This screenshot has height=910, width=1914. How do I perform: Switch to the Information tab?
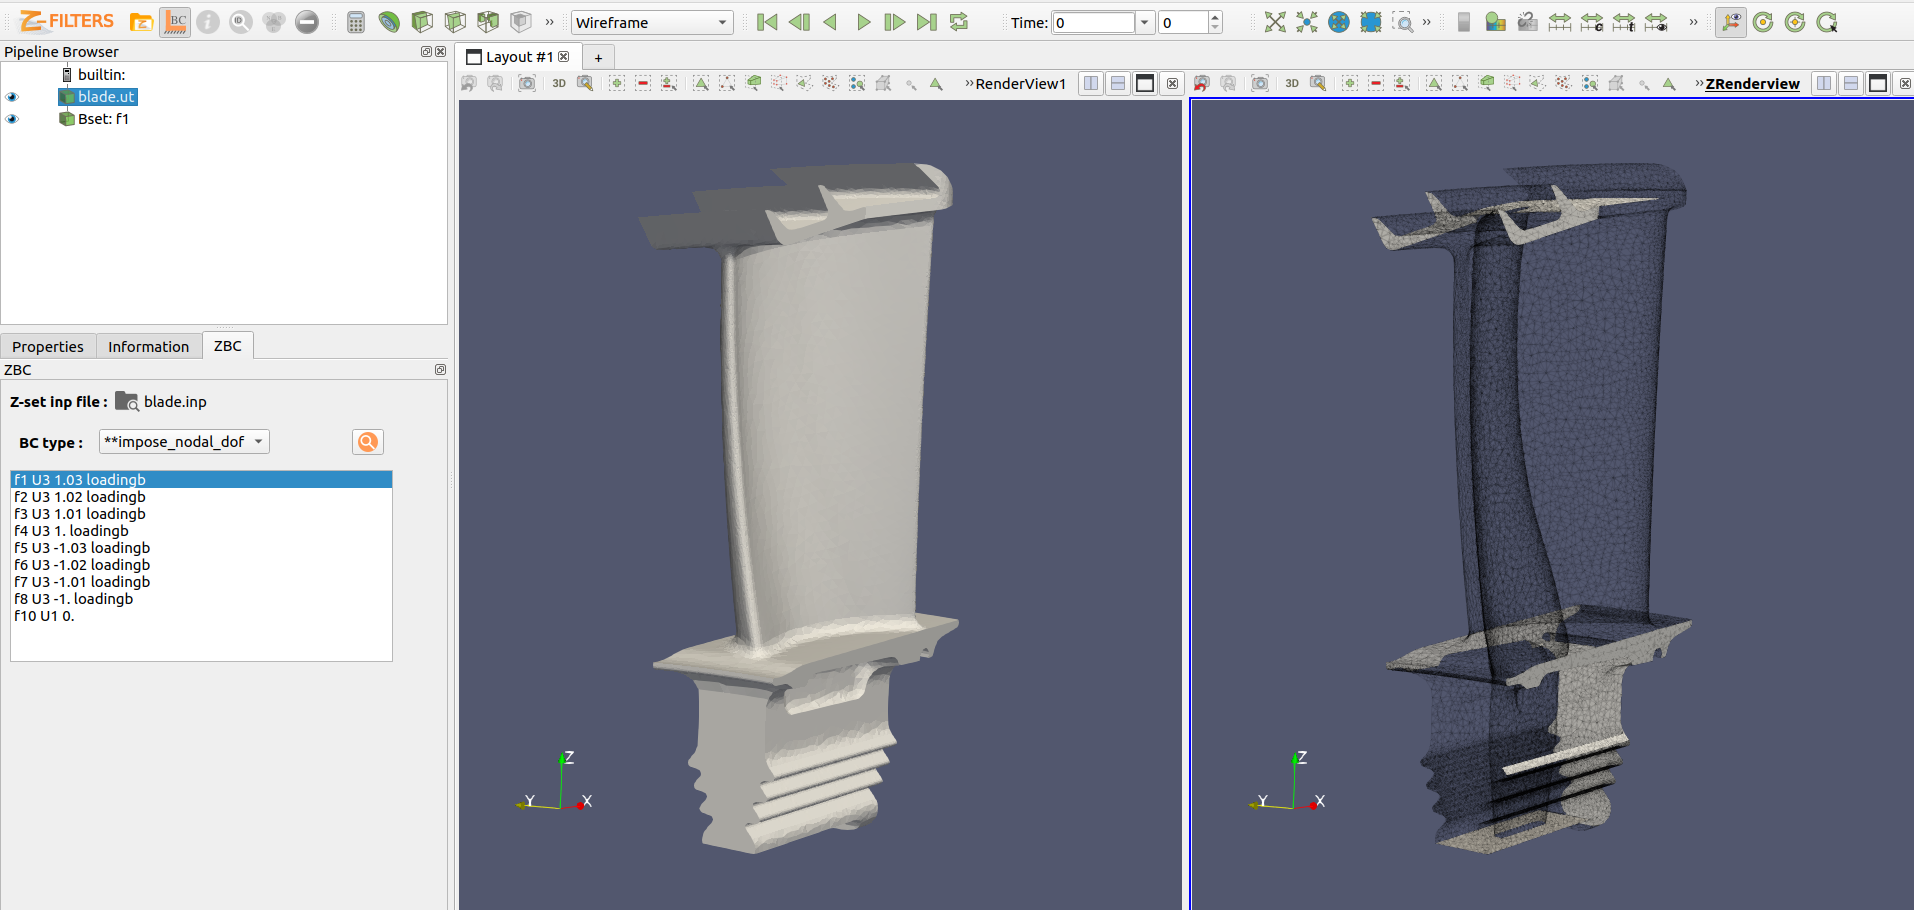coord(148,346)
